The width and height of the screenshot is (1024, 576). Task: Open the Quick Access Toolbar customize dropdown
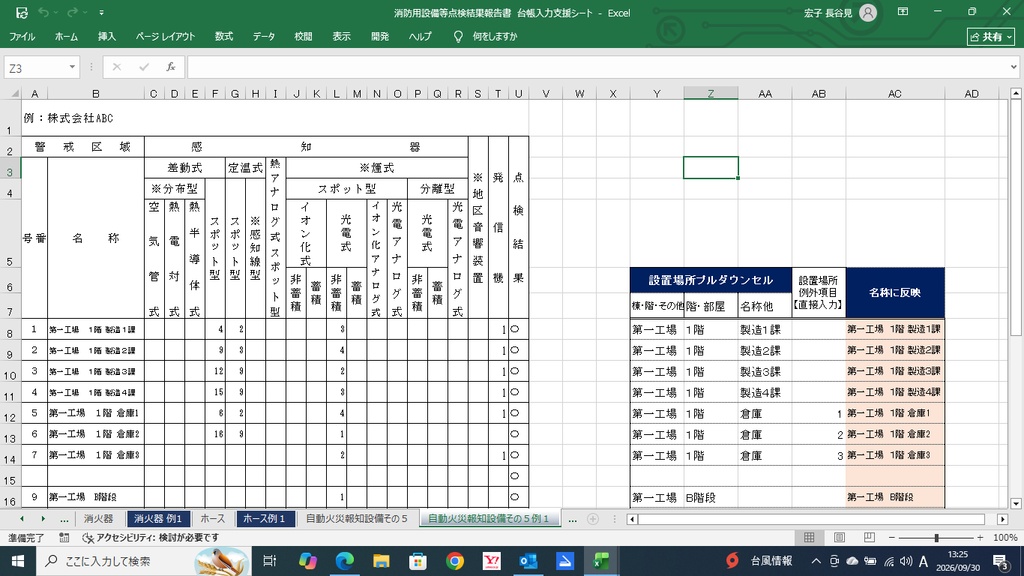[x=101, y=12]
